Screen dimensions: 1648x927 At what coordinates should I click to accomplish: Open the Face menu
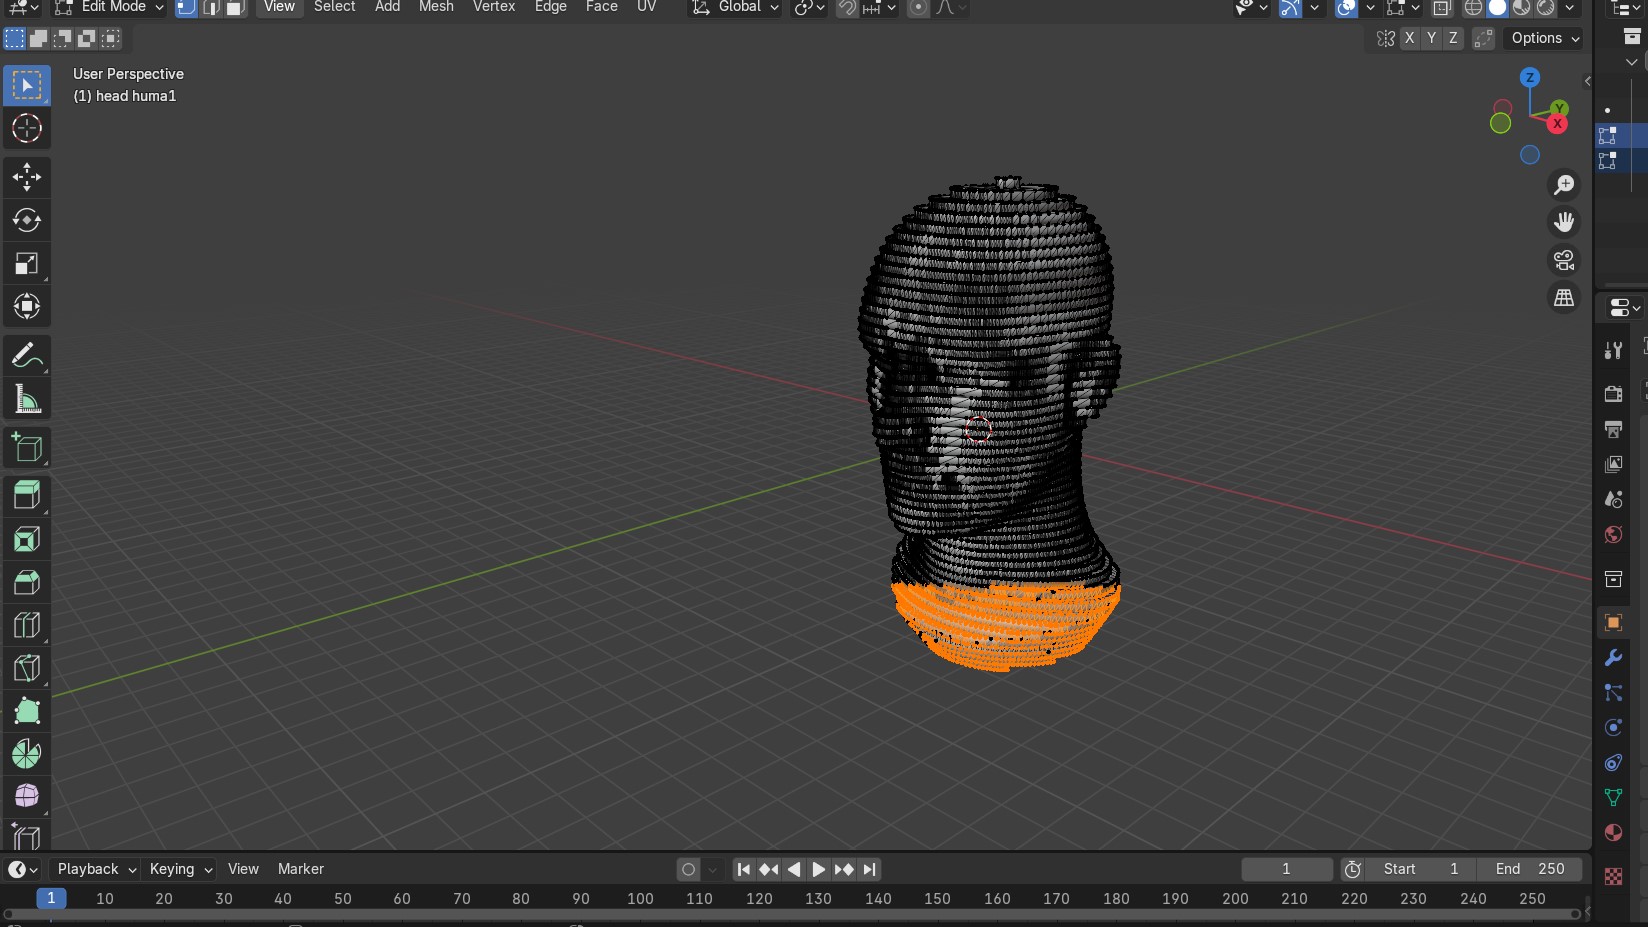pos(601,7)
